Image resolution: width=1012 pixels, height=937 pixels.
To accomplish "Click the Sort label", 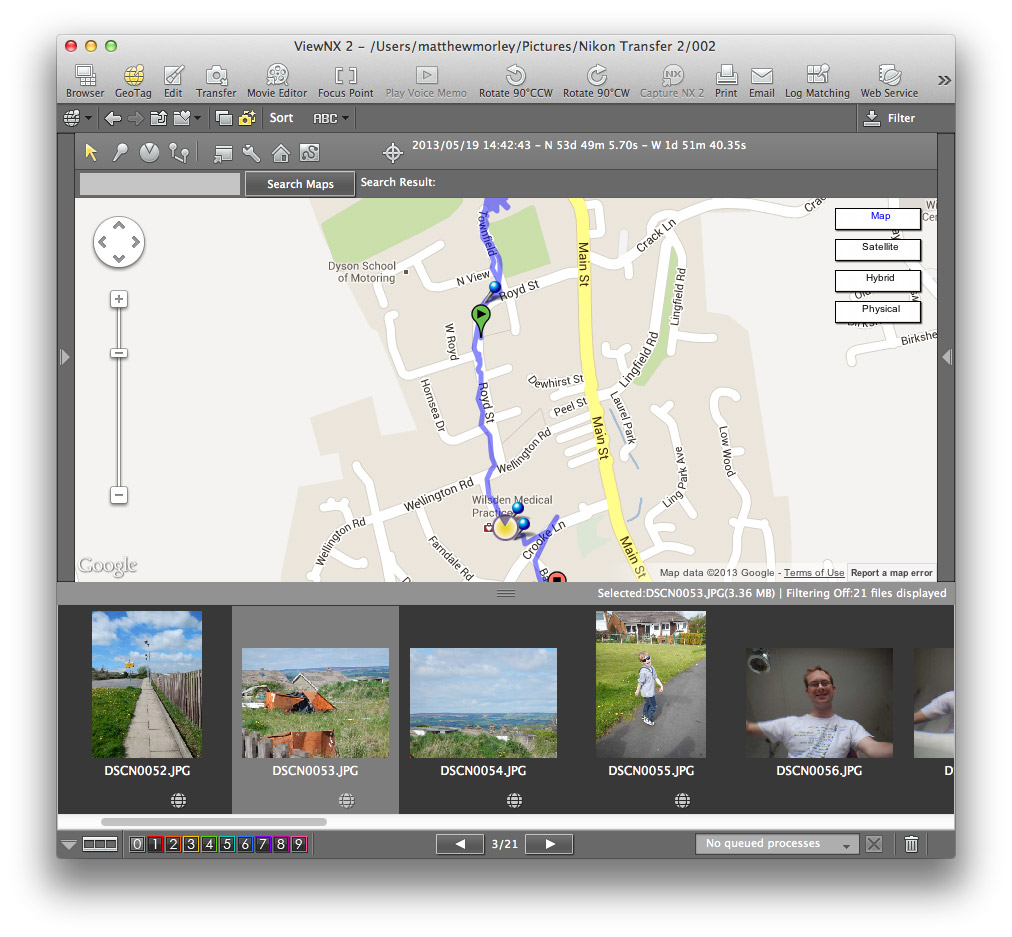I will 281,118.
